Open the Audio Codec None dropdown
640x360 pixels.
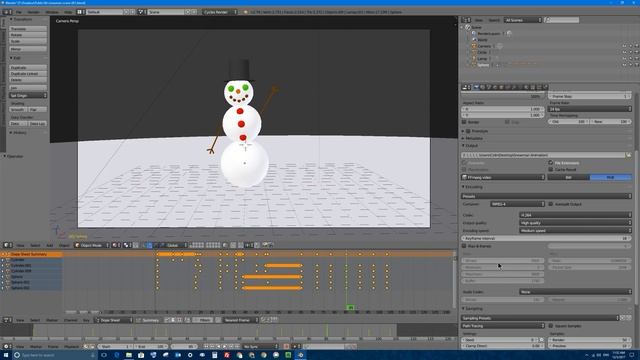pos(575,292)
